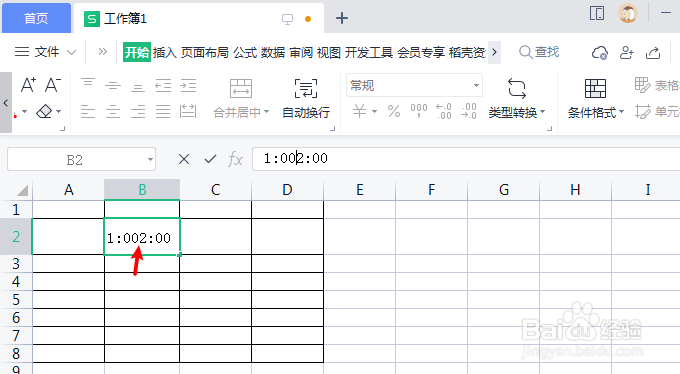Viewport: 680px width, 374px height.
Task: Open the 文件 menu
Action: click(46, 52)
